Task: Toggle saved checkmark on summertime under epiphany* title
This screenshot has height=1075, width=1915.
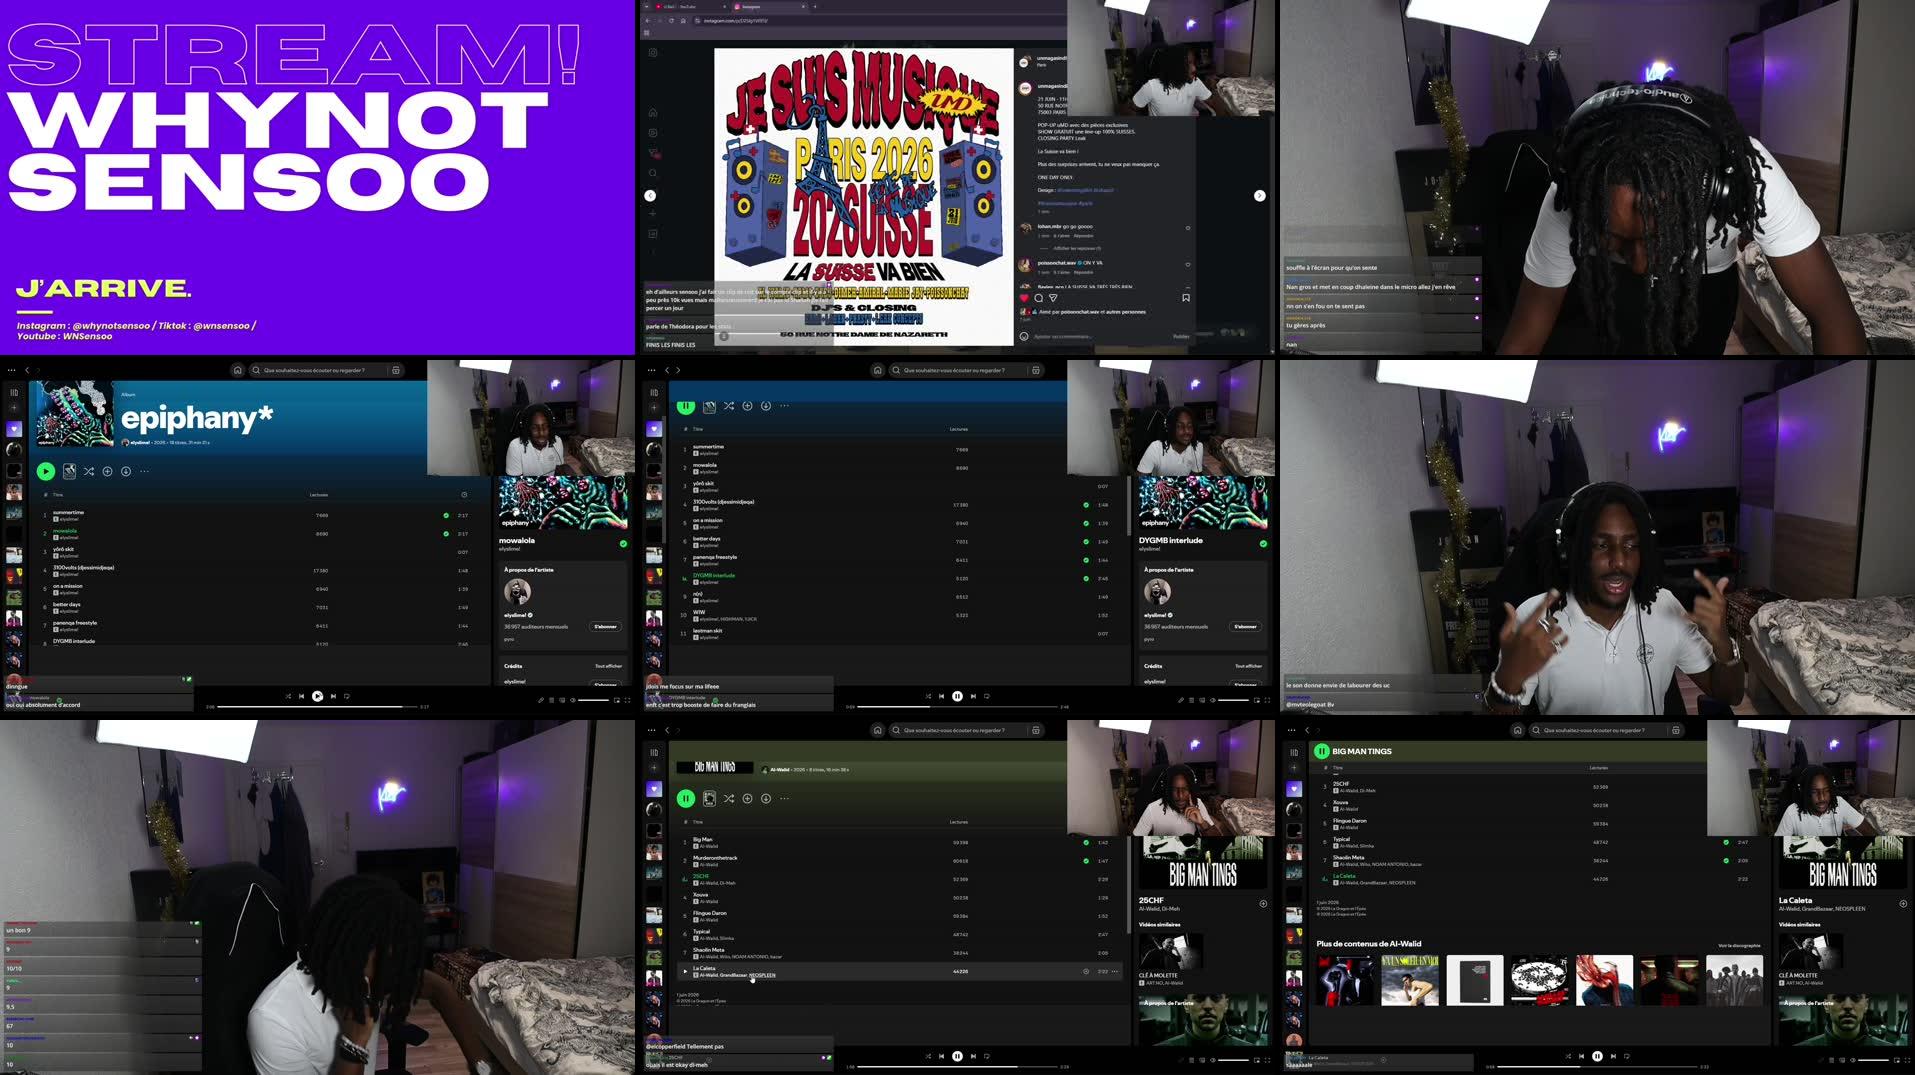Action: [x=446, y=515]
